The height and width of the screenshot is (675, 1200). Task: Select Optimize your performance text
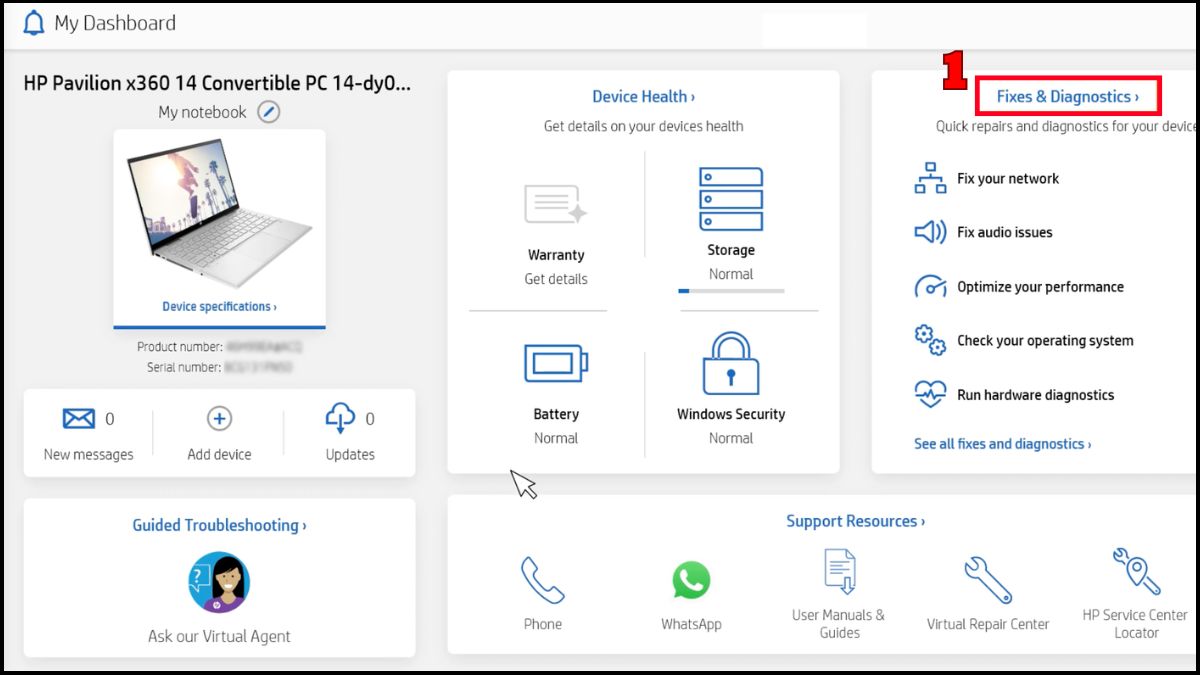1040,287
